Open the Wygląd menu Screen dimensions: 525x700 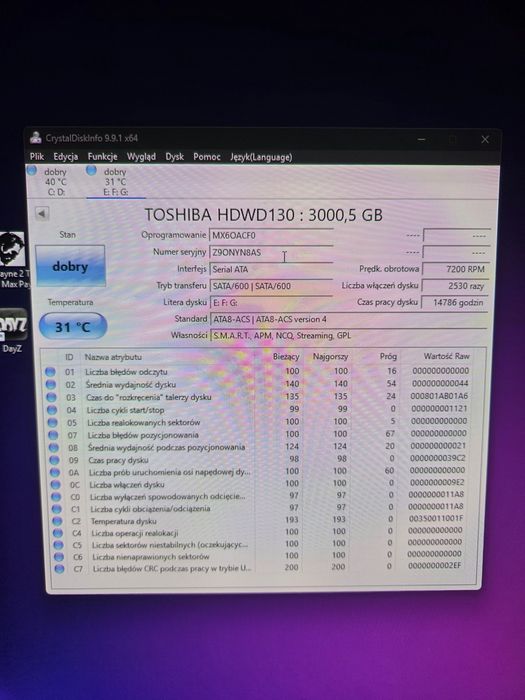(141, 157)
